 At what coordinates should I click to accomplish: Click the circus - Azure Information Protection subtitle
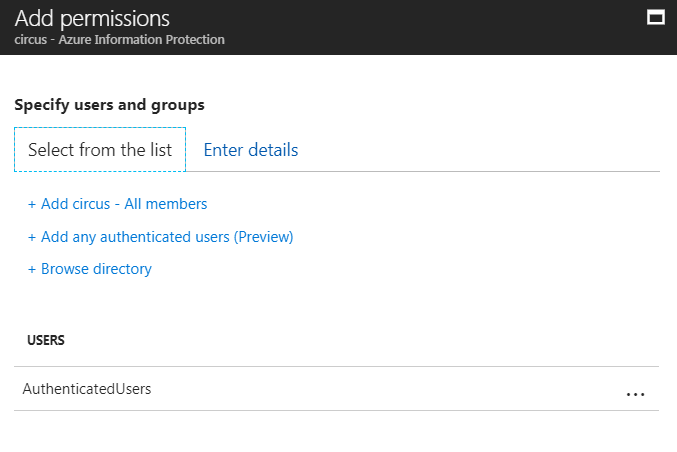point(119,40)
